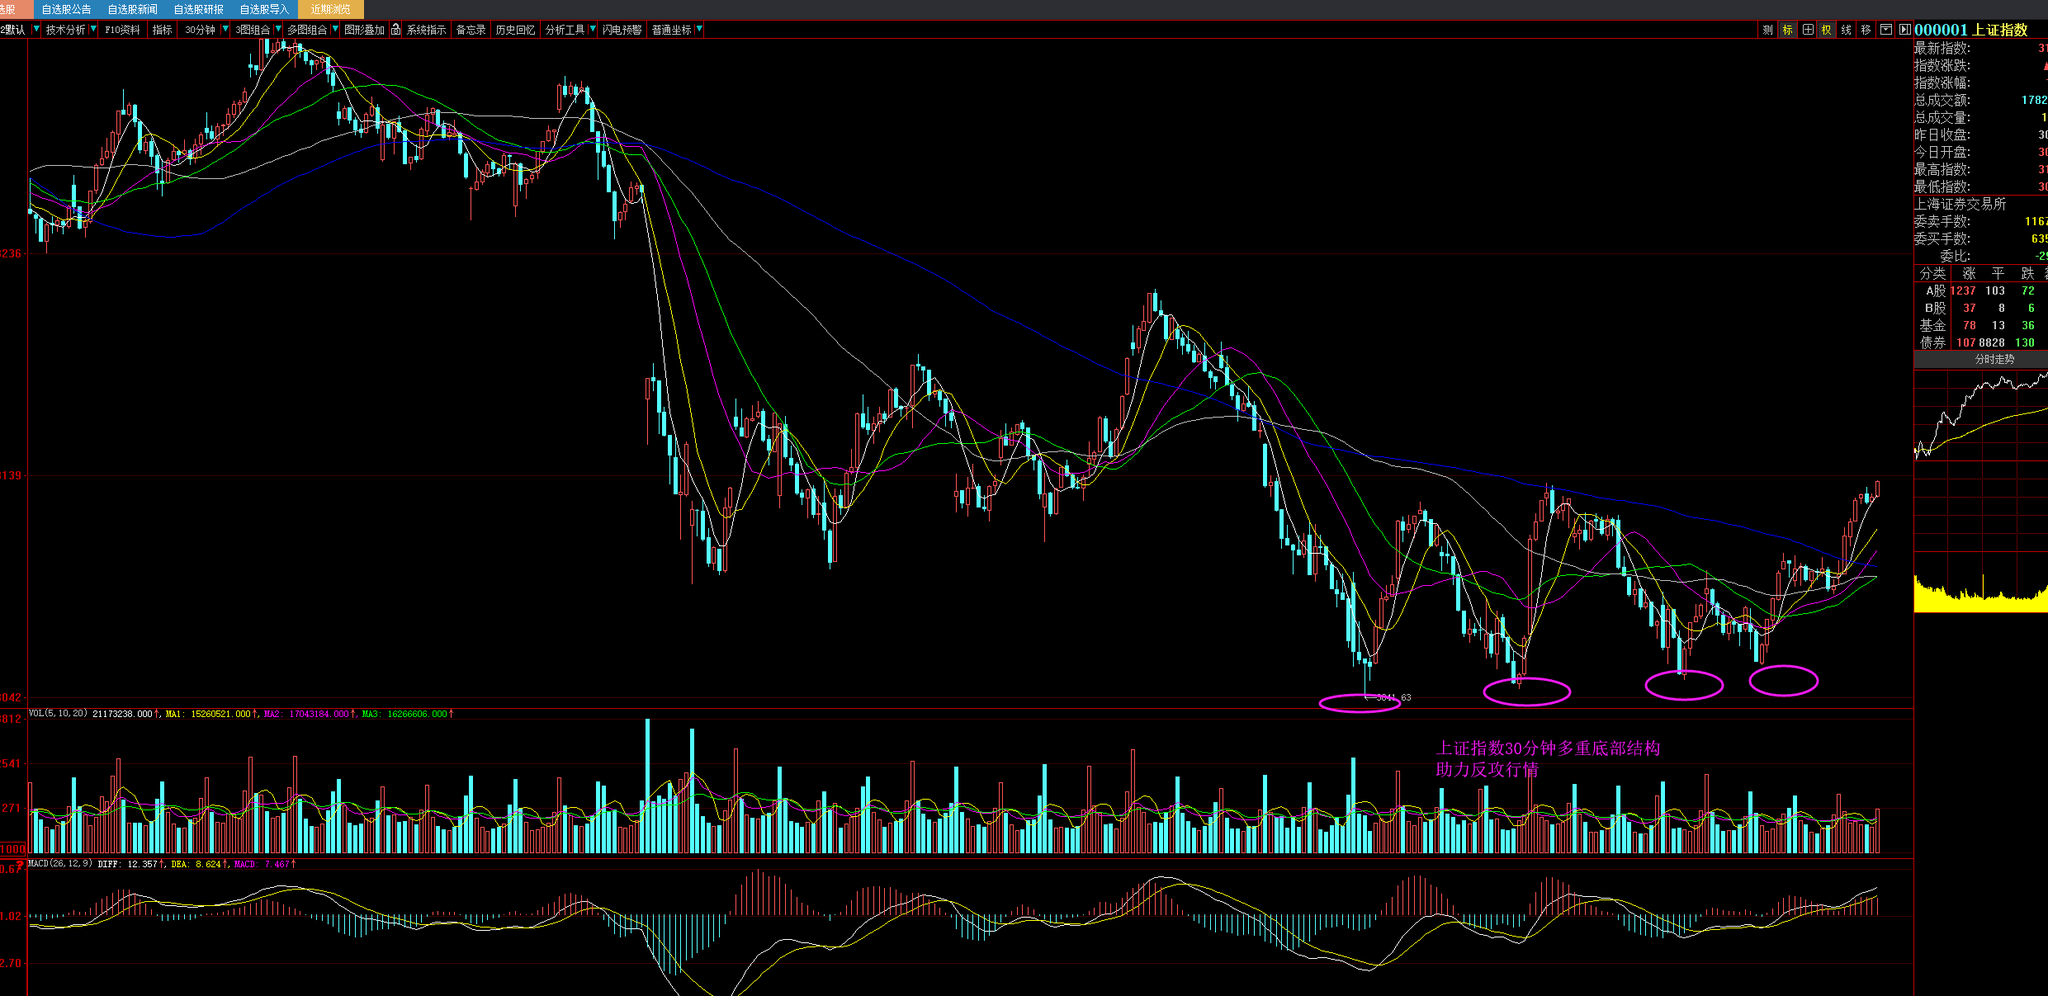Toggle the lock icon in toolbar

tap(396, 30)
